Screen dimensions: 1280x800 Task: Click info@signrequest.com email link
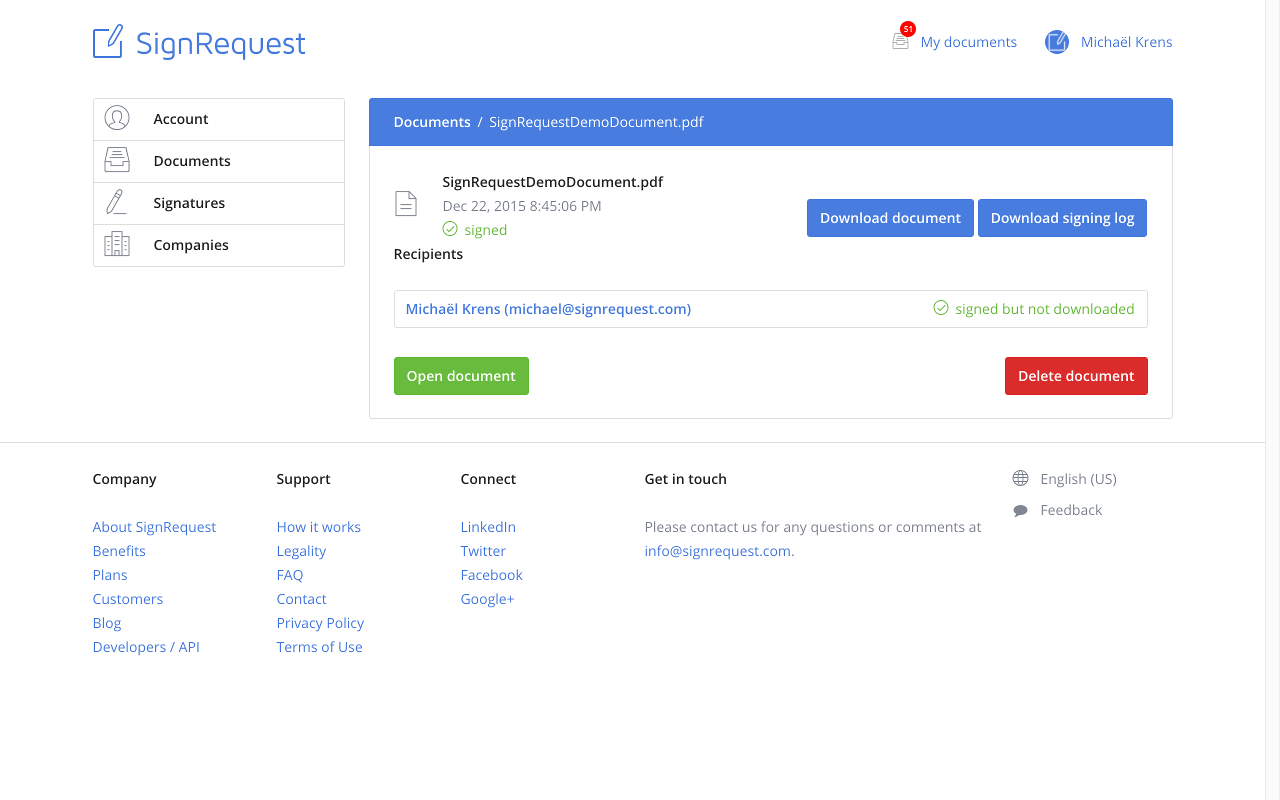pyautogui.click(x=717, y=551)
